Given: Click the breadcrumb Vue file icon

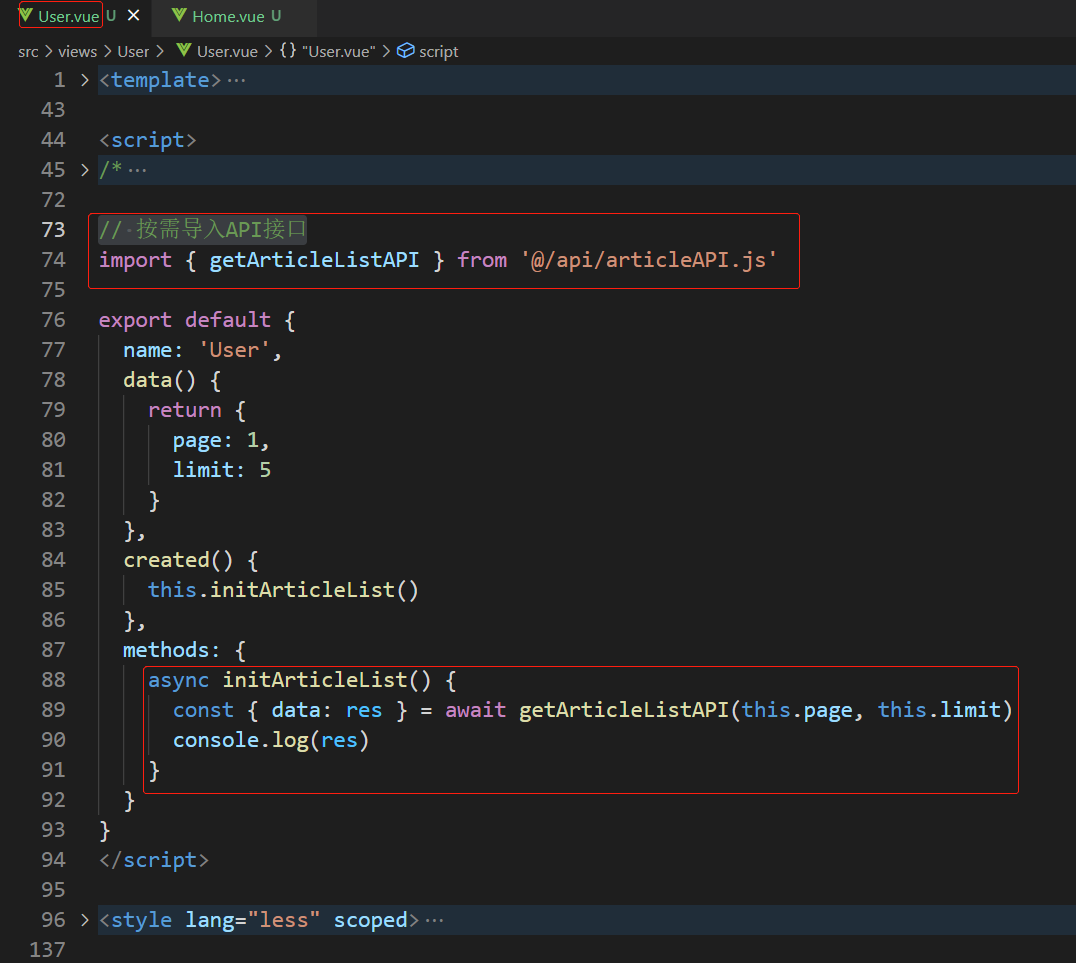Looking at the screenshot, I should point(184,50).
